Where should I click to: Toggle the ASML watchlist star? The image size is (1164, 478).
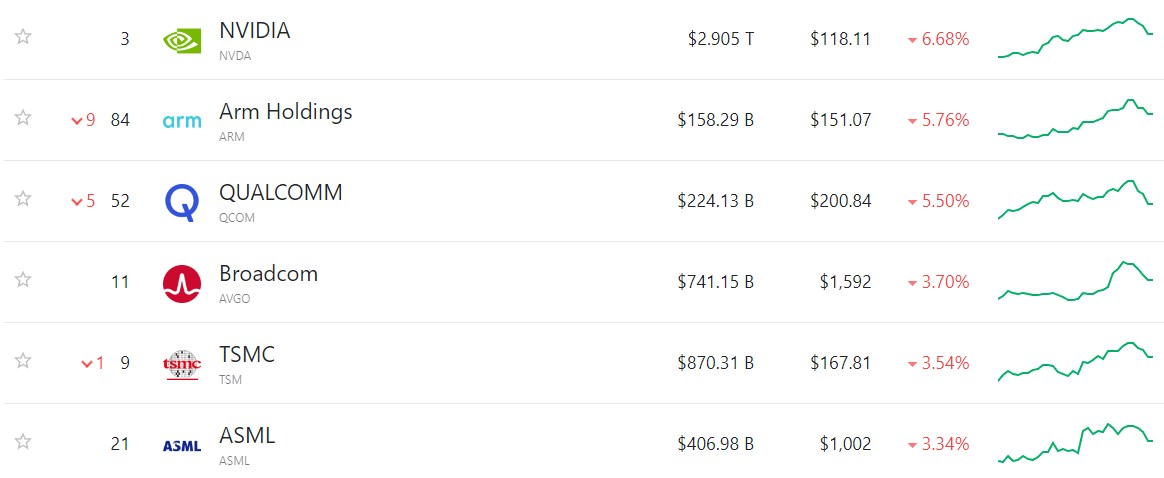tap(23, 442)
